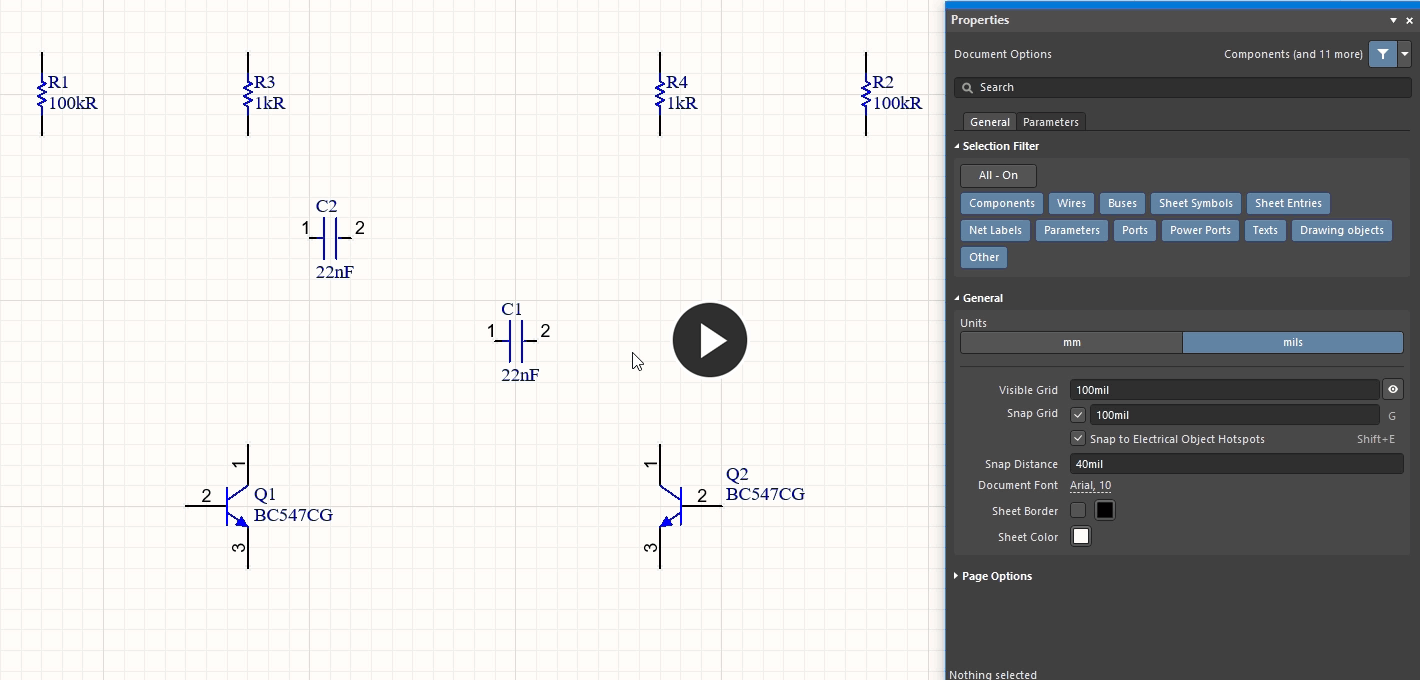Open the filter dropdown arrow

(x=1404, y=54)
